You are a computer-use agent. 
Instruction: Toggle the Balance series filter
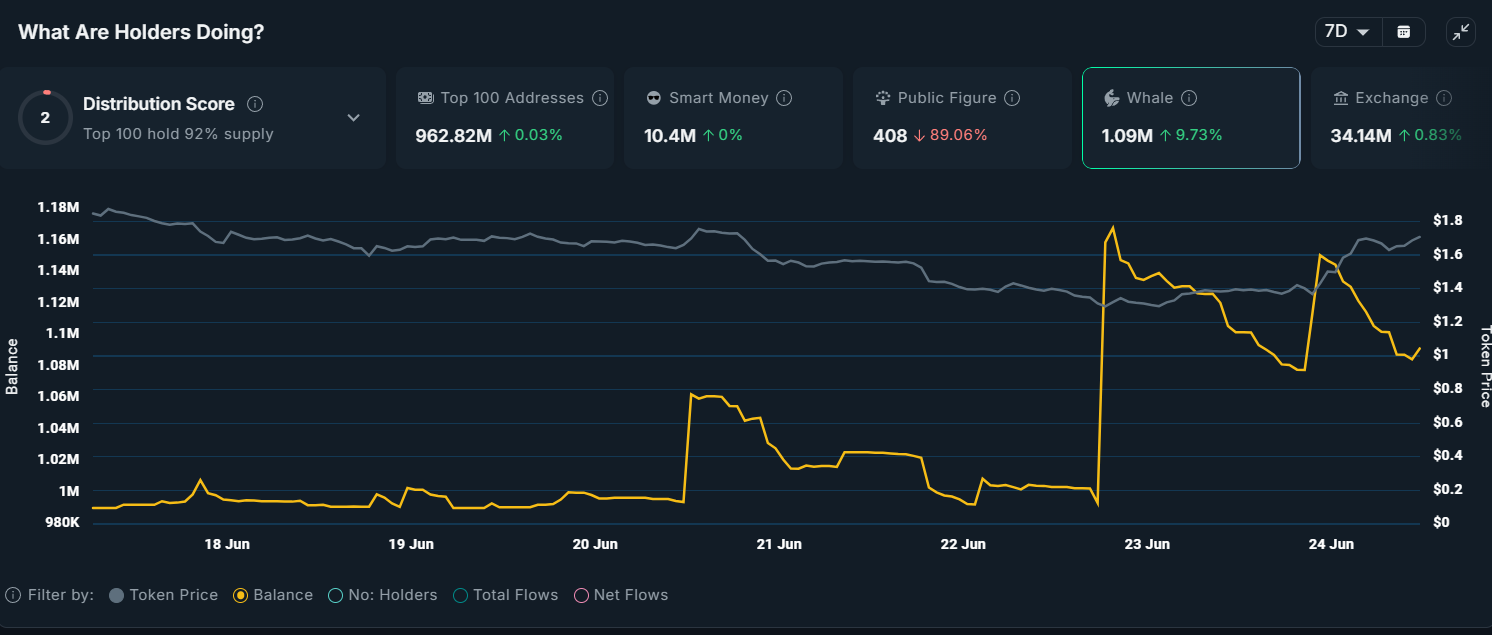tap(273, 595)
